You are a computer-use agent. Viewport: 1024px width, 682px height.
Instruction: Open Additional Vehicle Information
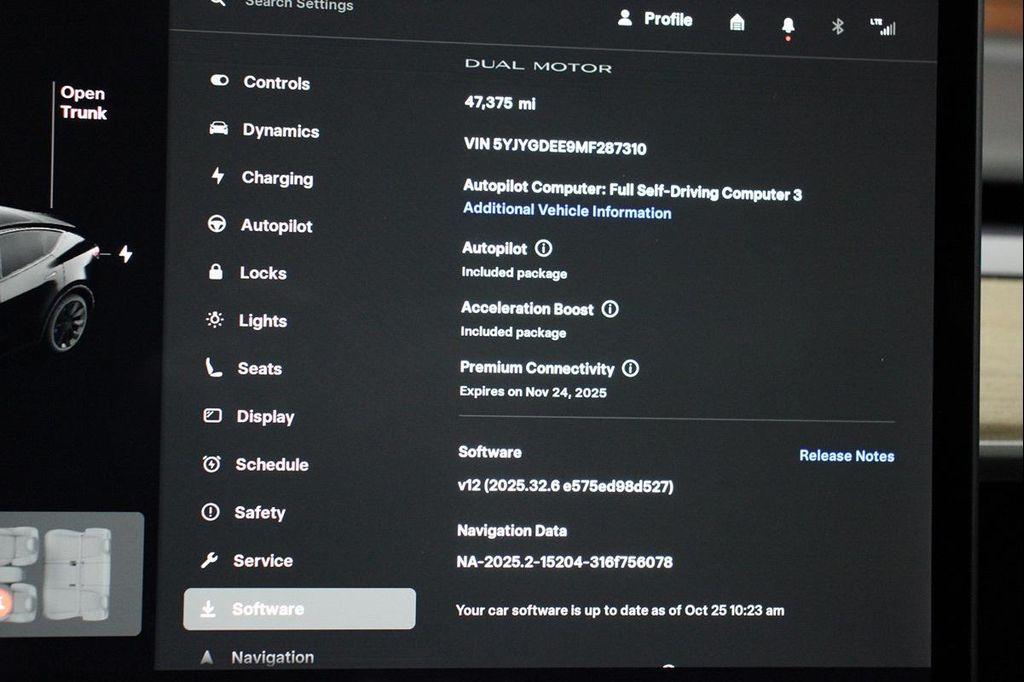(566, 212)
